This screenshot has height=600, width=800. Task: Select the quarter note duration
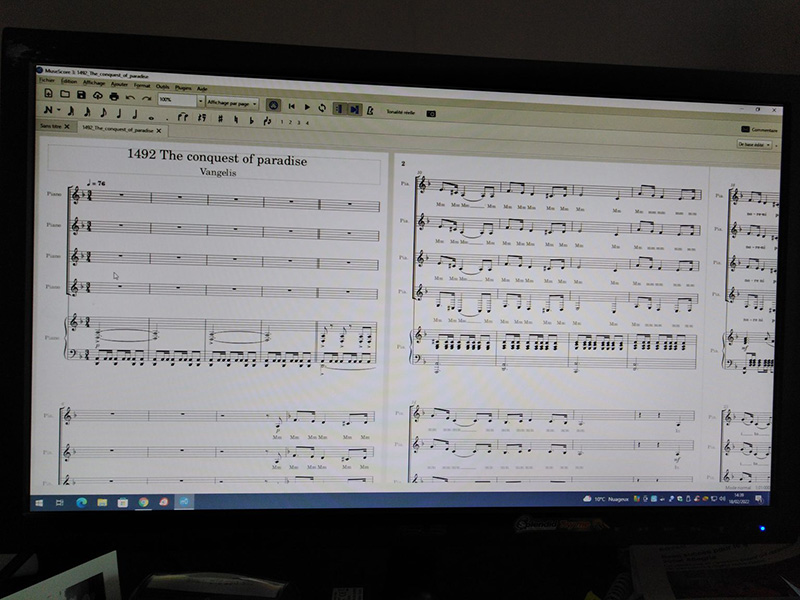coord(119,113)
